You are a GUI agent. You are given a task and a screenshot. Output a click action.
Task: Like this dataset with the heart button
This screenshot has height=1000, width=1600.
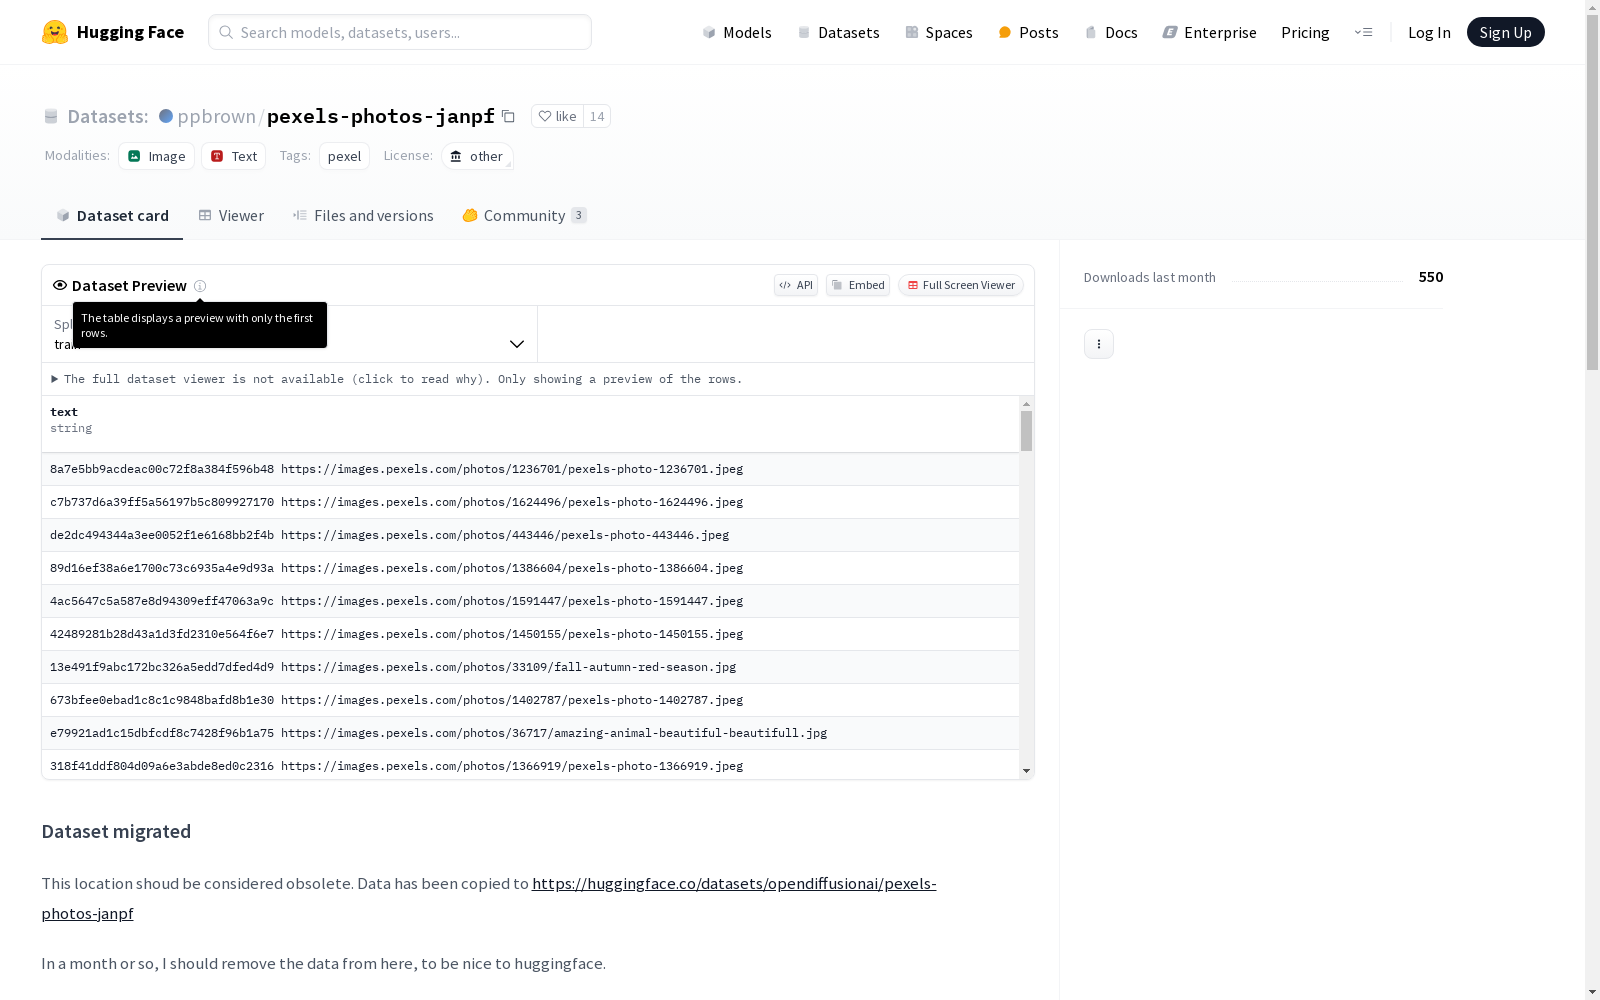click(557, 116)
